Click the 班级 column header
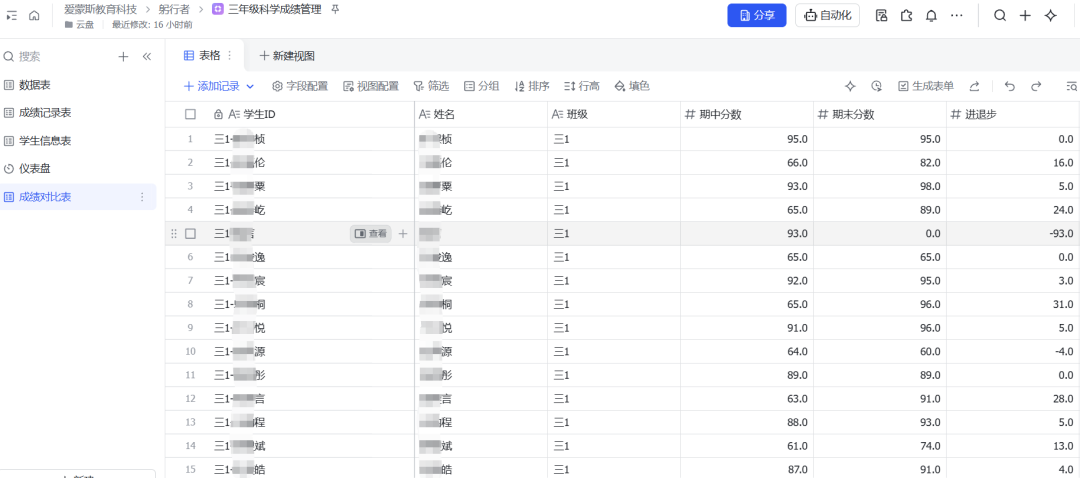1080x478 pixels. point(614,114)
